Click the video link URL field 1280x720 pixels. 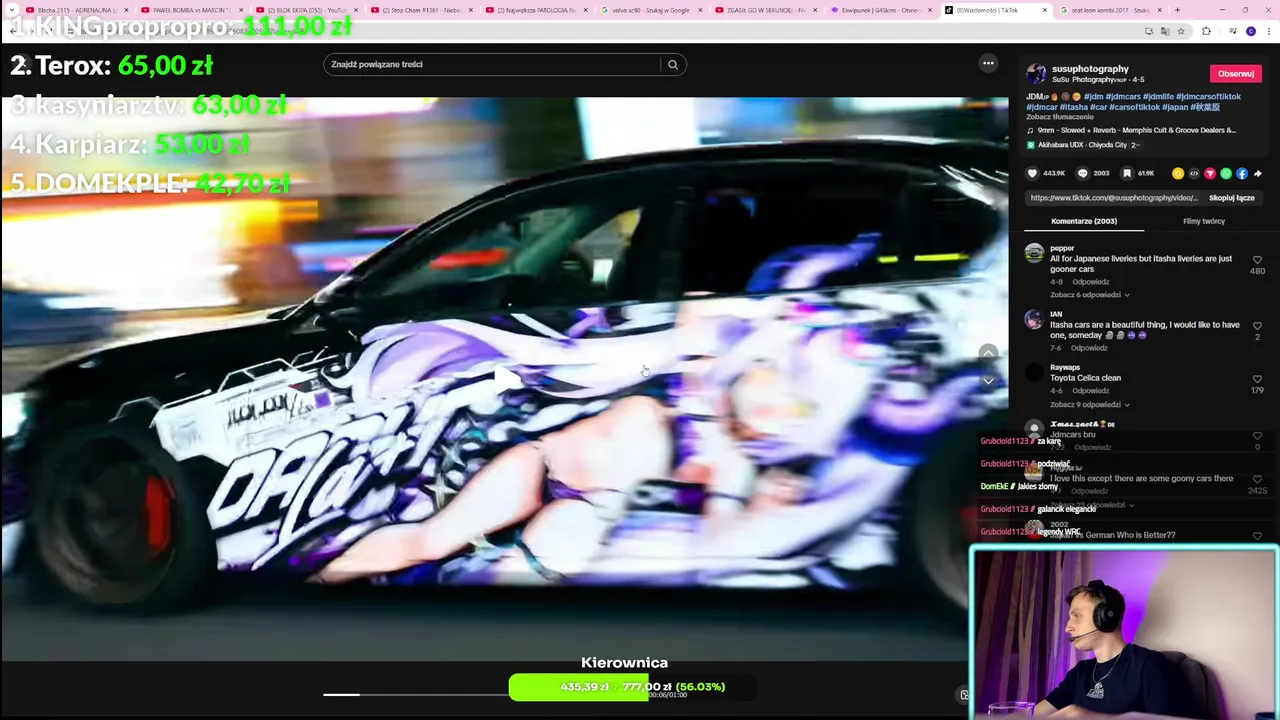coord(1113,198)
